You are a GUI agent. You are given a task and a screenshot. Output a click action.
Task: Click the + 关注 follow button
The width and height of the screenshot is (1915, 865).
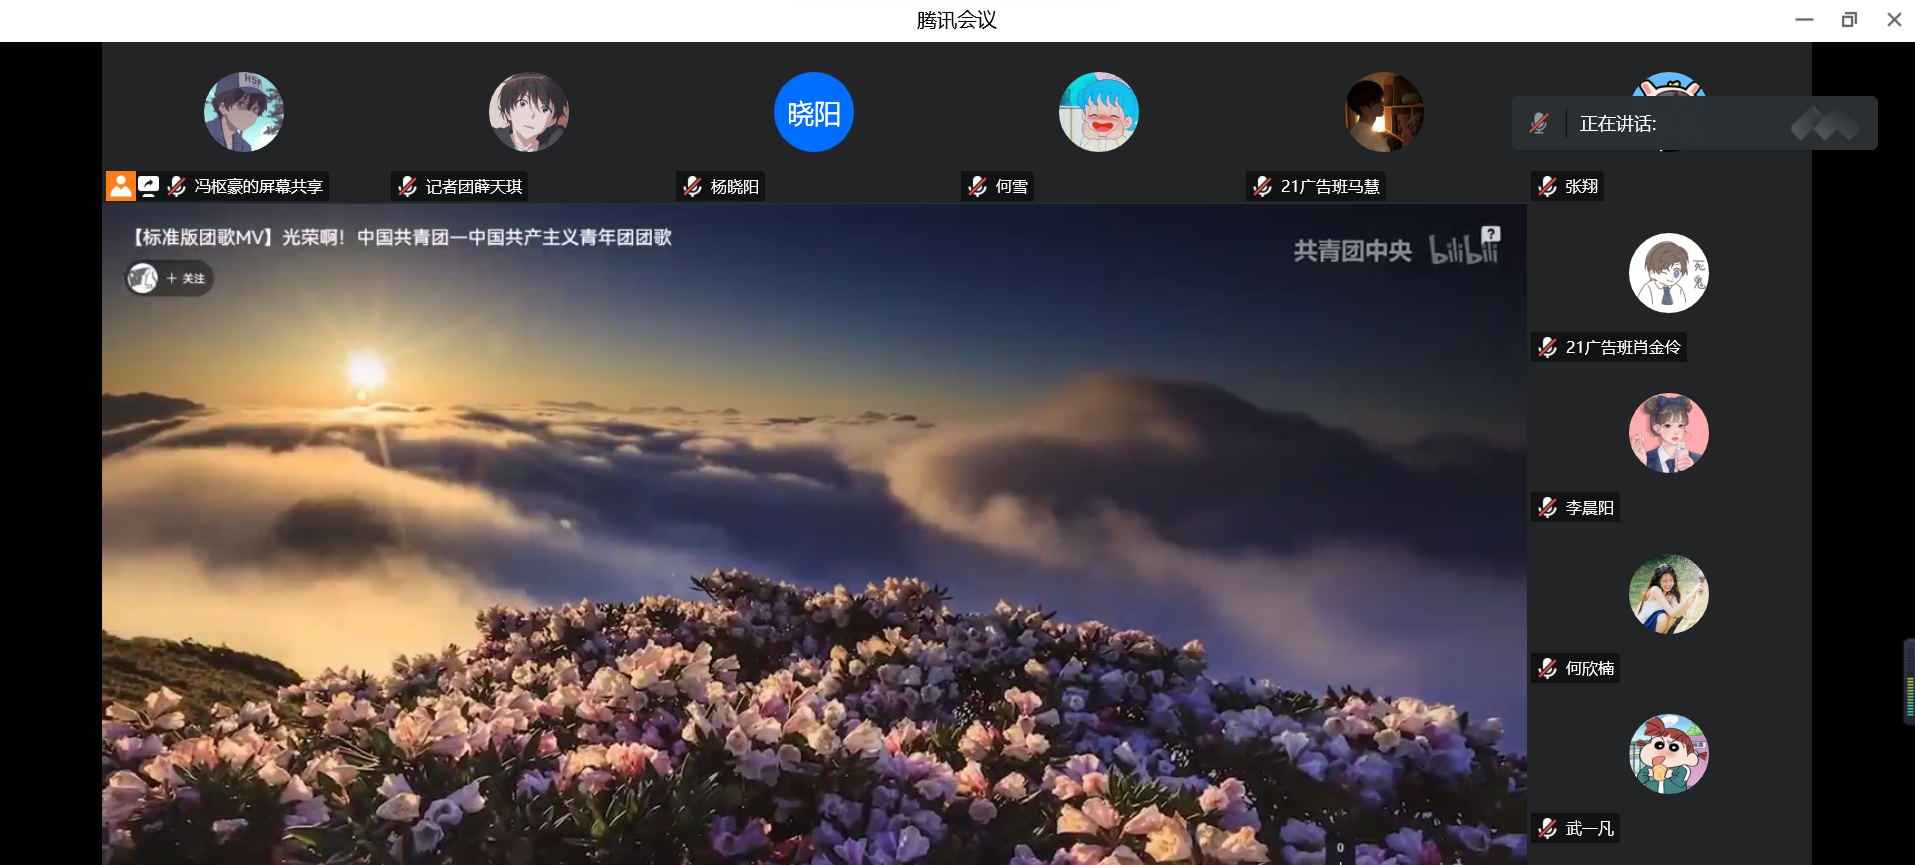coord(185,279)
